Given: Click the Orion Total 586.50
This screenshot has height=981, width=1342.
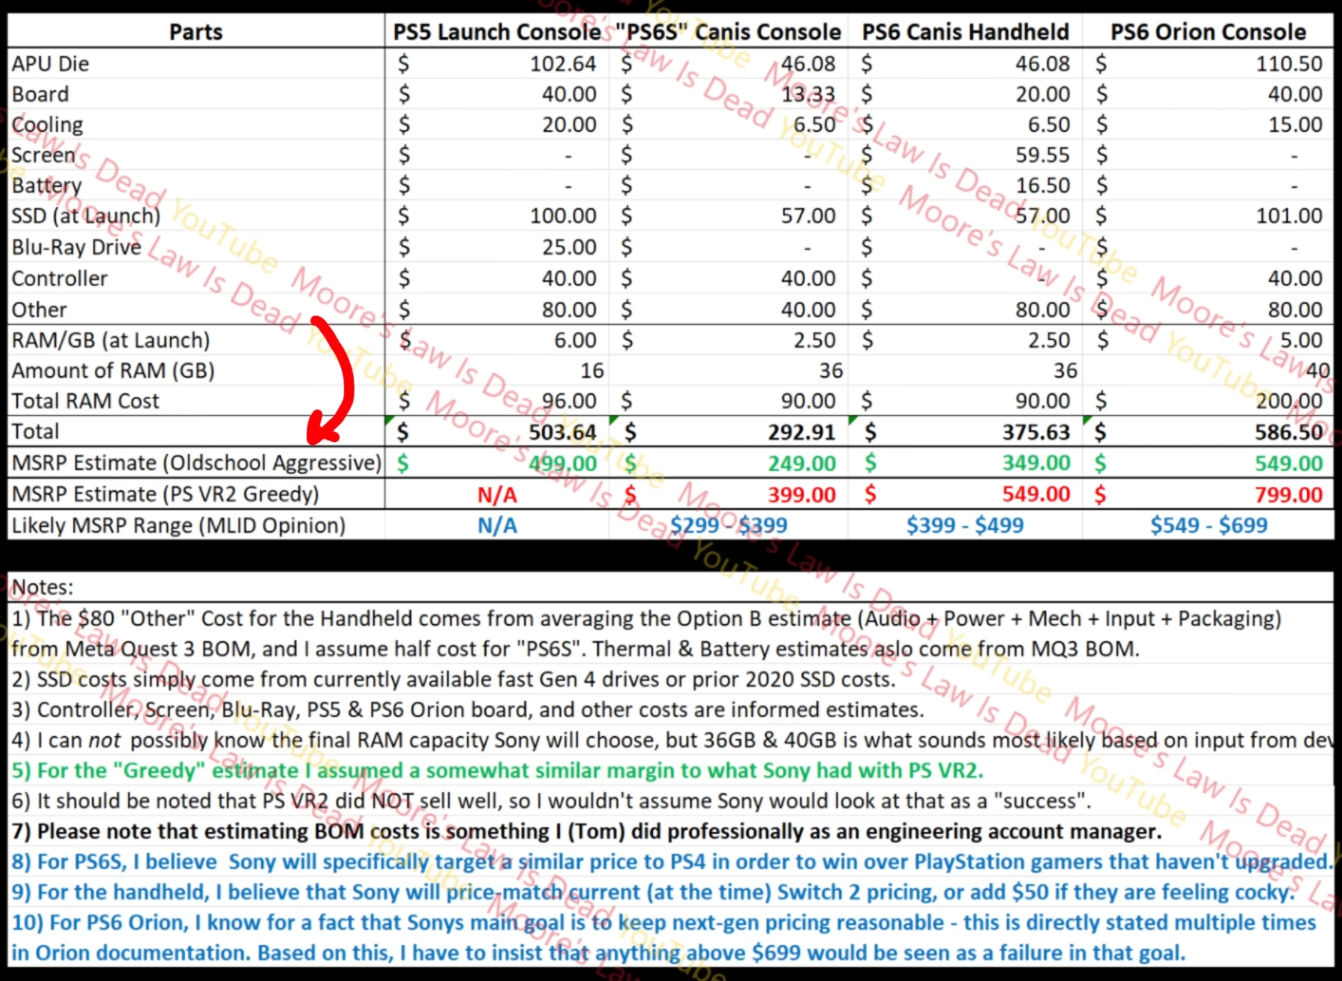Looking at the screenshot, I should pos(1289,432).
